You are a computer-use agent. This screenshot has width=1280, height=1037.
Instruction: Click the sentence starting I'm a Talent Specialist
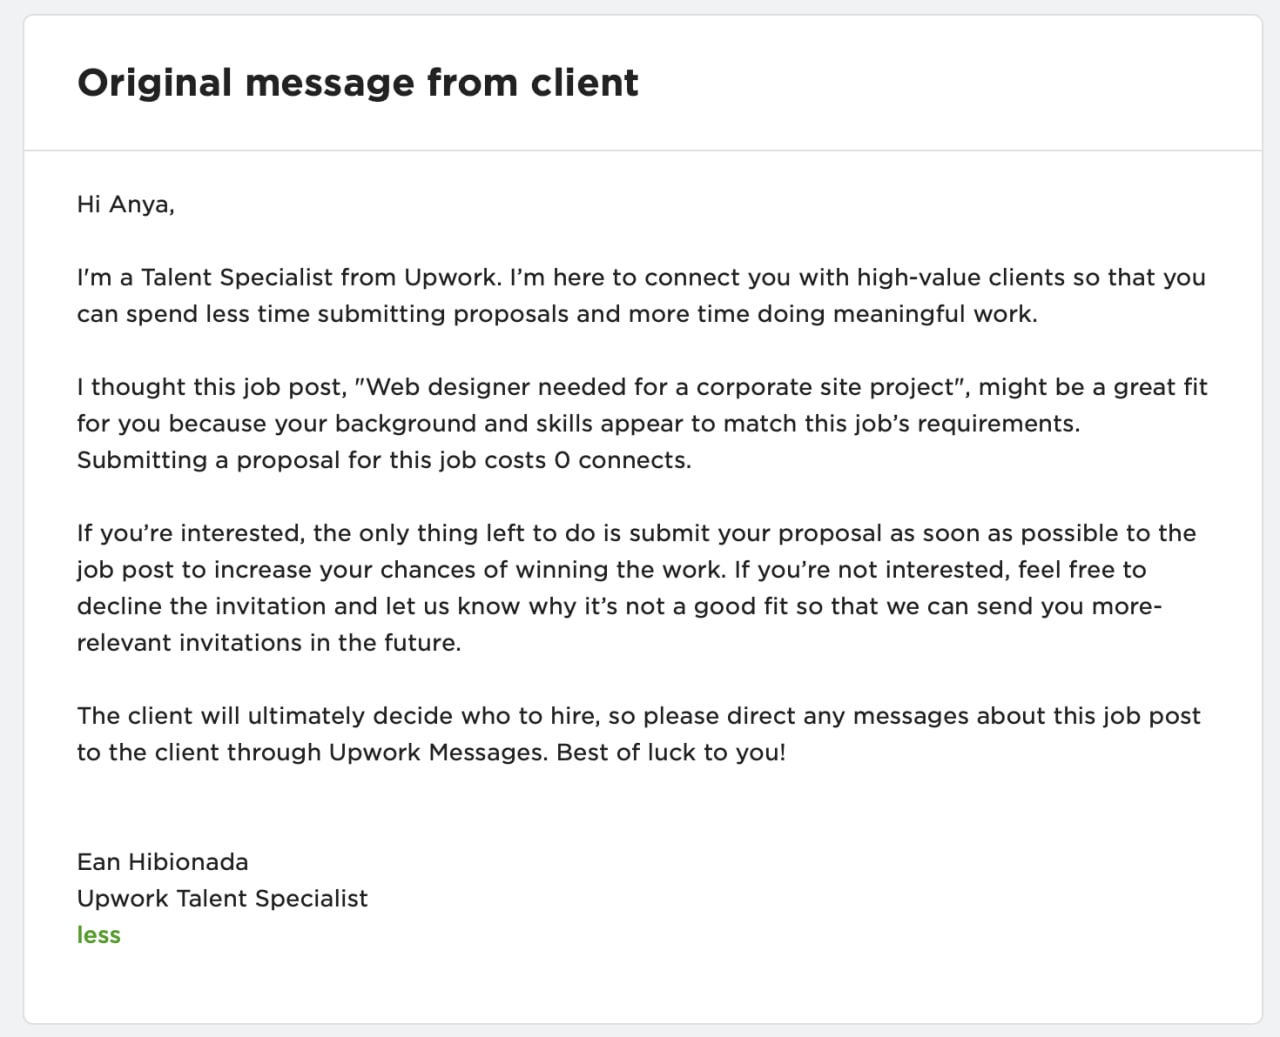click(641, 296)
